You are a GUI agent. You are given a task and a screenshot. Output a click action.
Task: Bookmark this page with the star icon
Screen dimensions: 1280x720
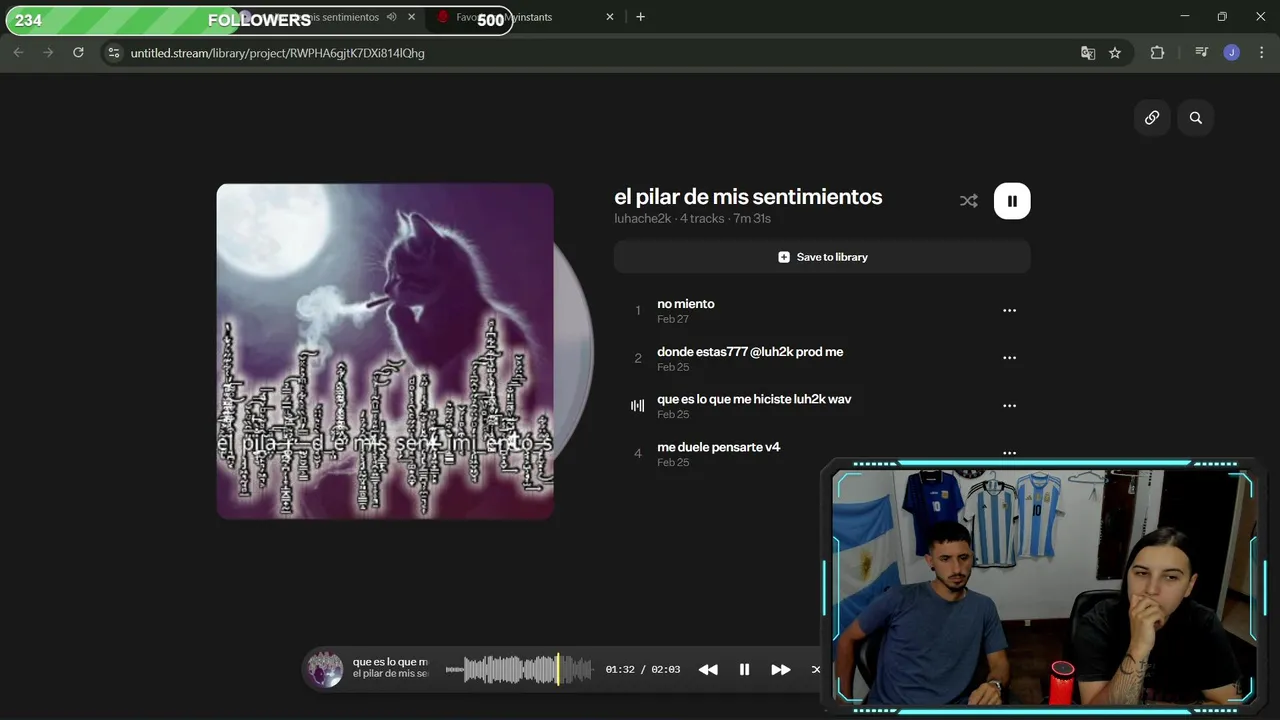point(1115,53)
